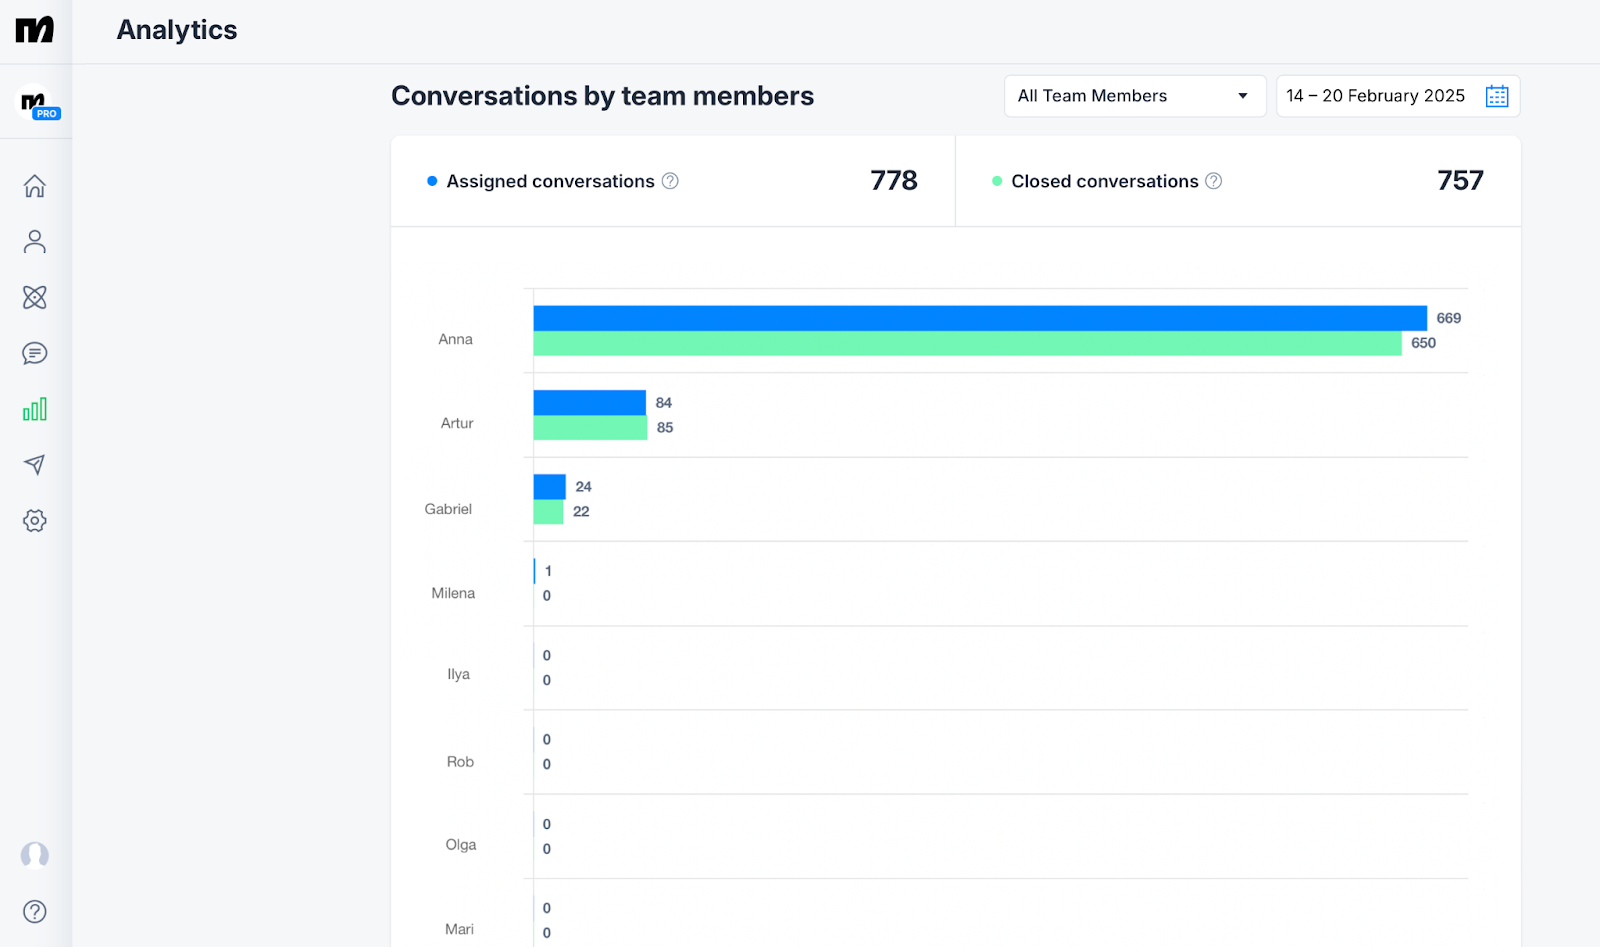Viewport: 1600px width, 947px height.
Task: Select the Closed conversations summary tab
Action: [1237, 181]
